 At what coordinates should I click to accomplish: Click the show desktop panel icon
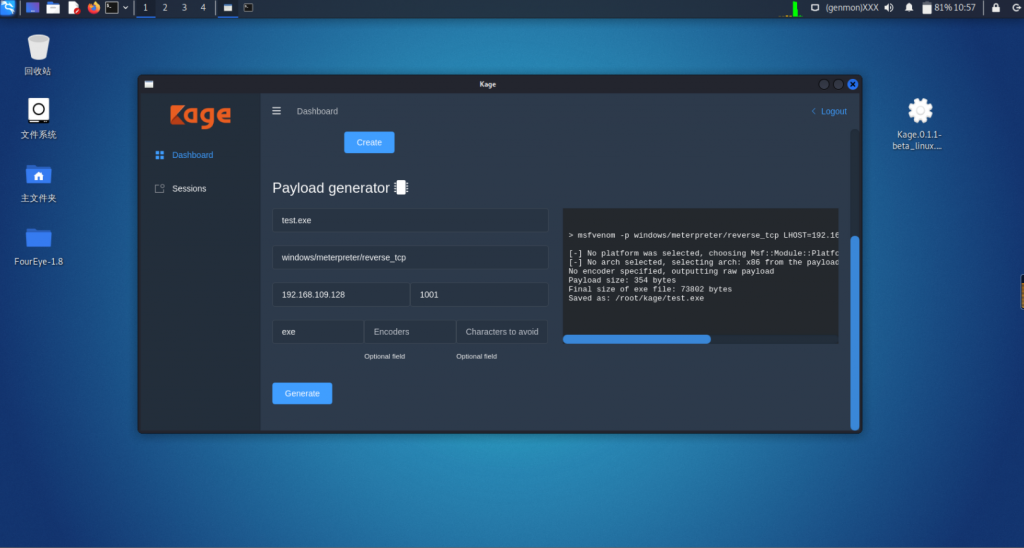pos(33,8)
